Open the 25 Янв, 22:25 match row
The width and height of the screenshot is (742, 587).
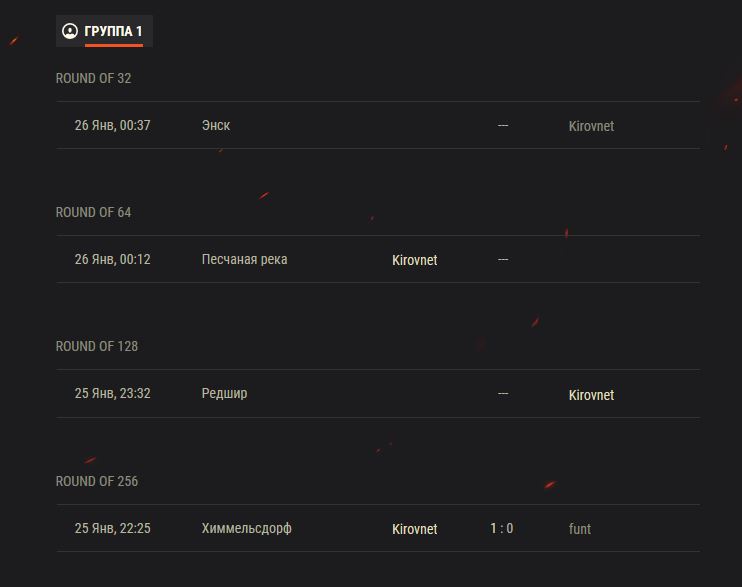coord(112,528)
